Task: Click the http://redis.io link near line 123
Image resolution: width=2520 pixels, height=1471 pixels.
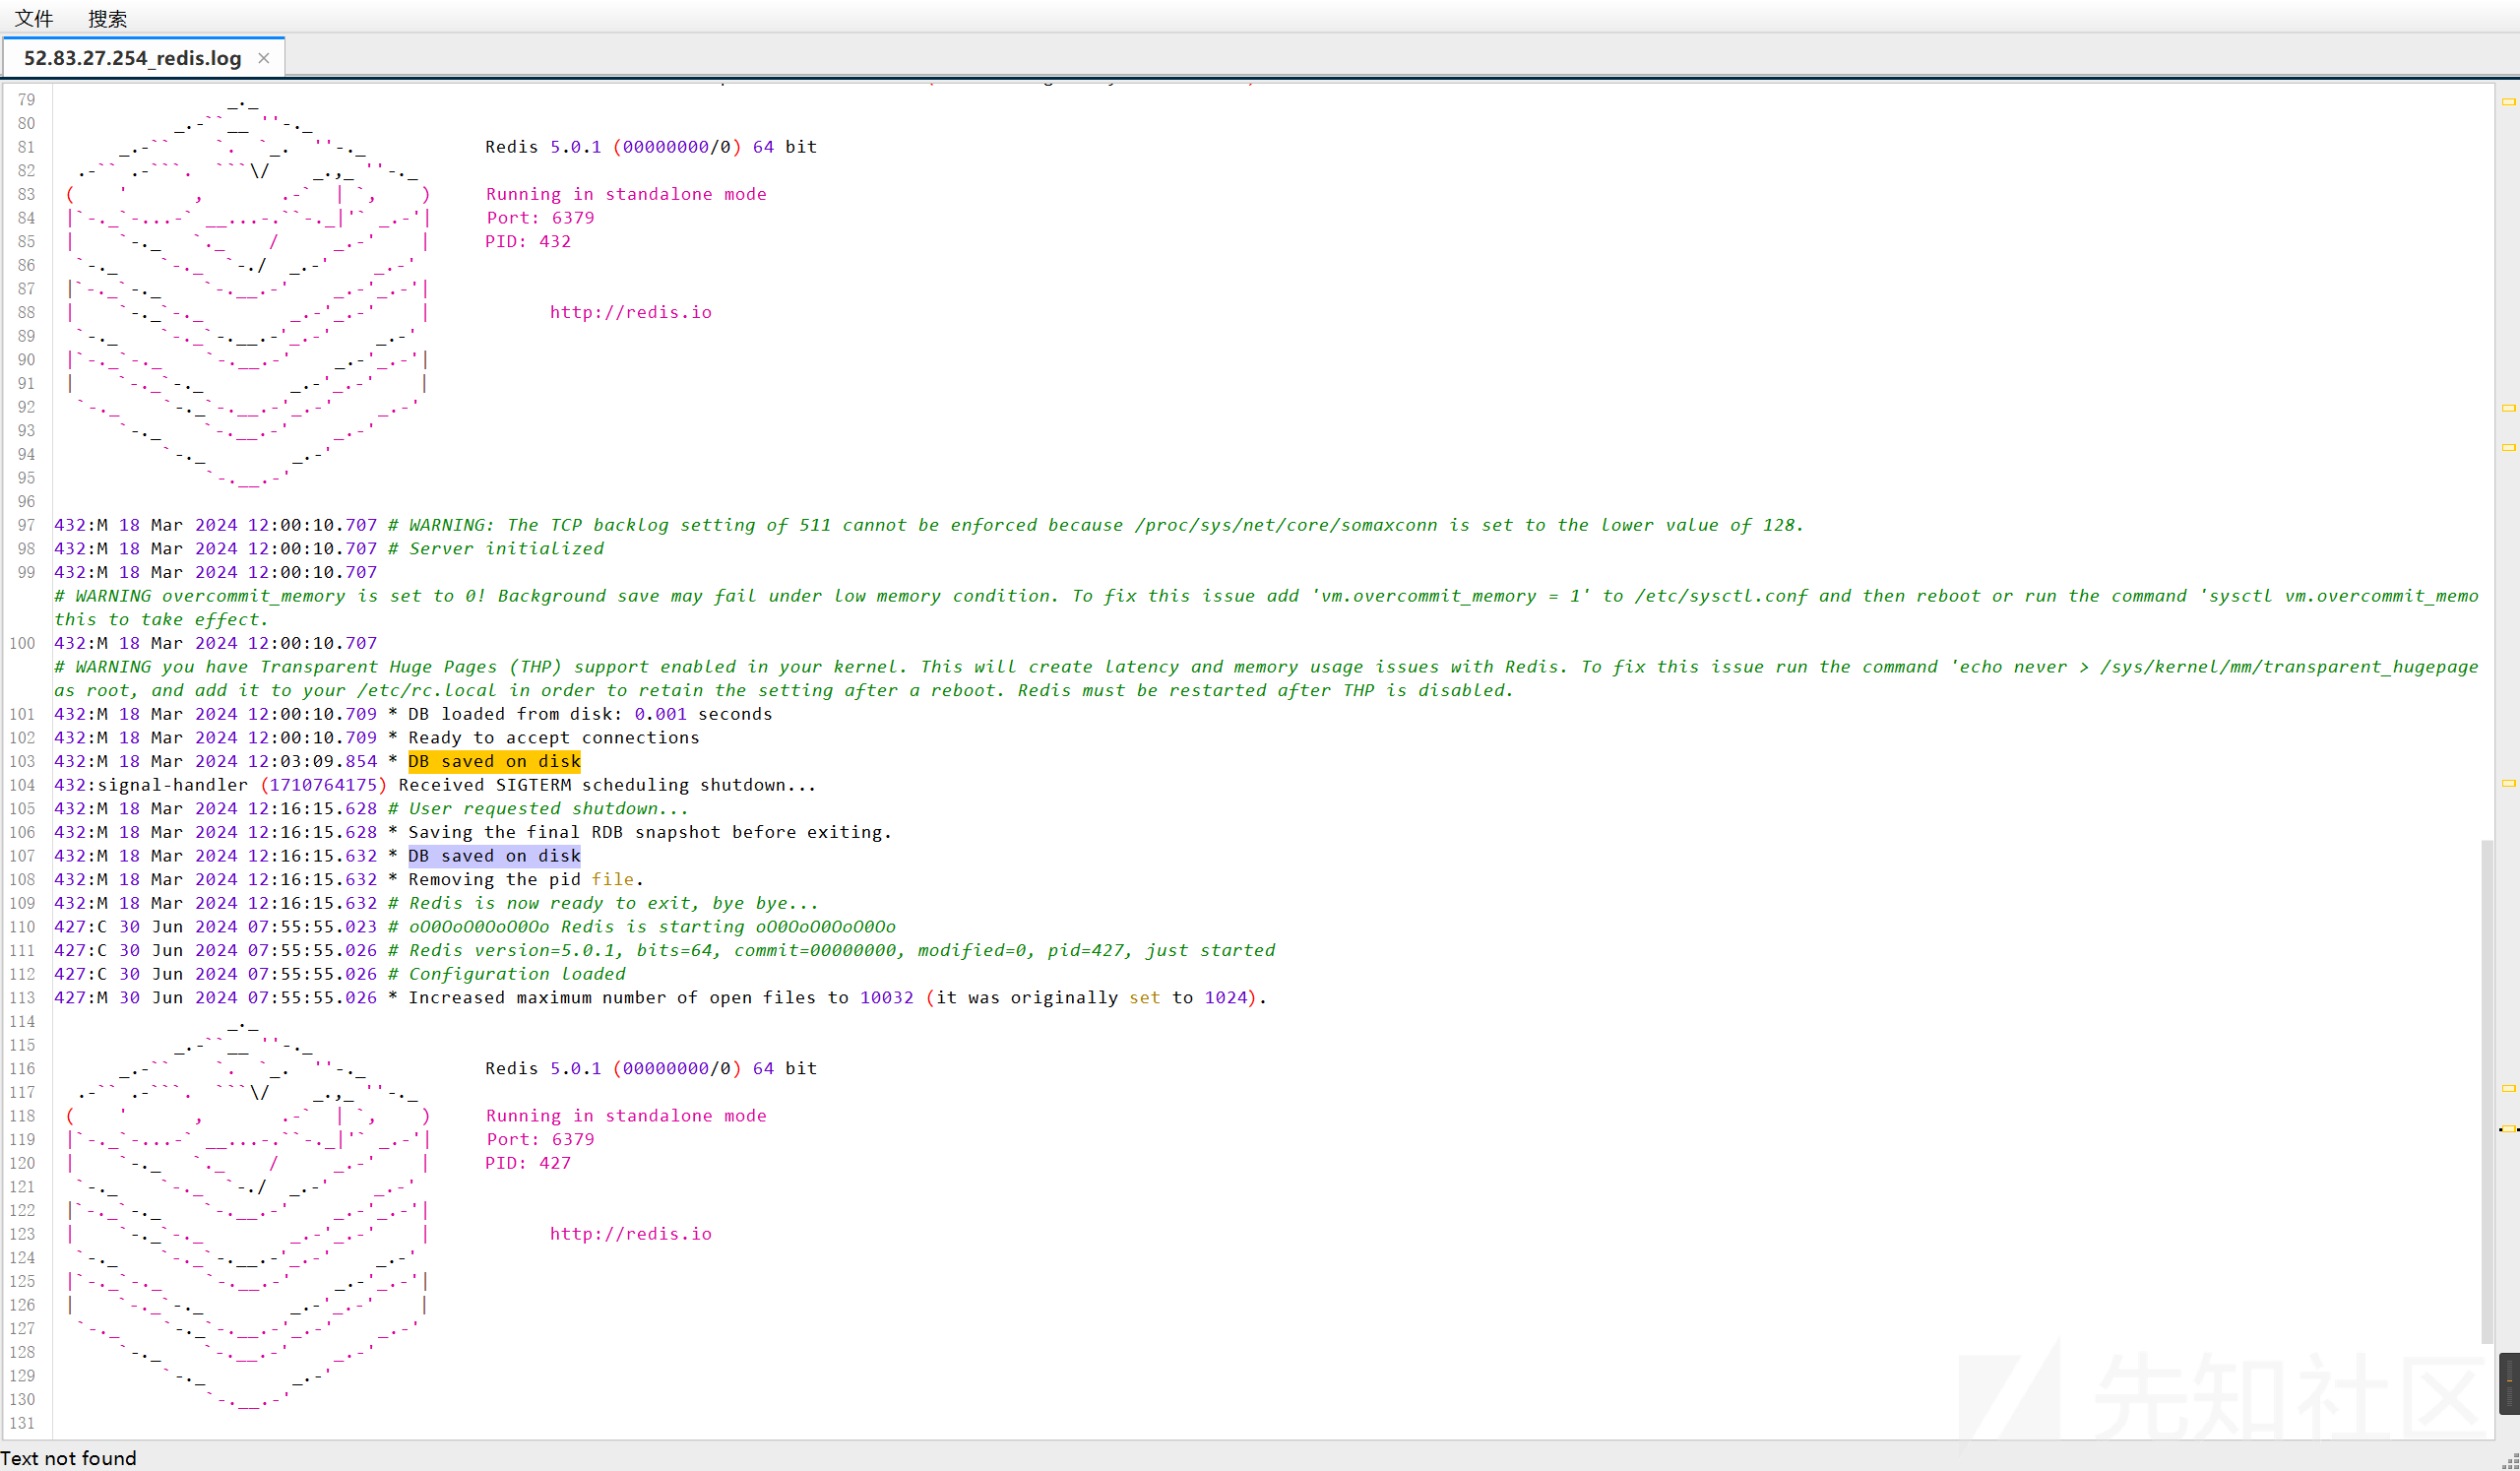Action: click(631, 1234)
